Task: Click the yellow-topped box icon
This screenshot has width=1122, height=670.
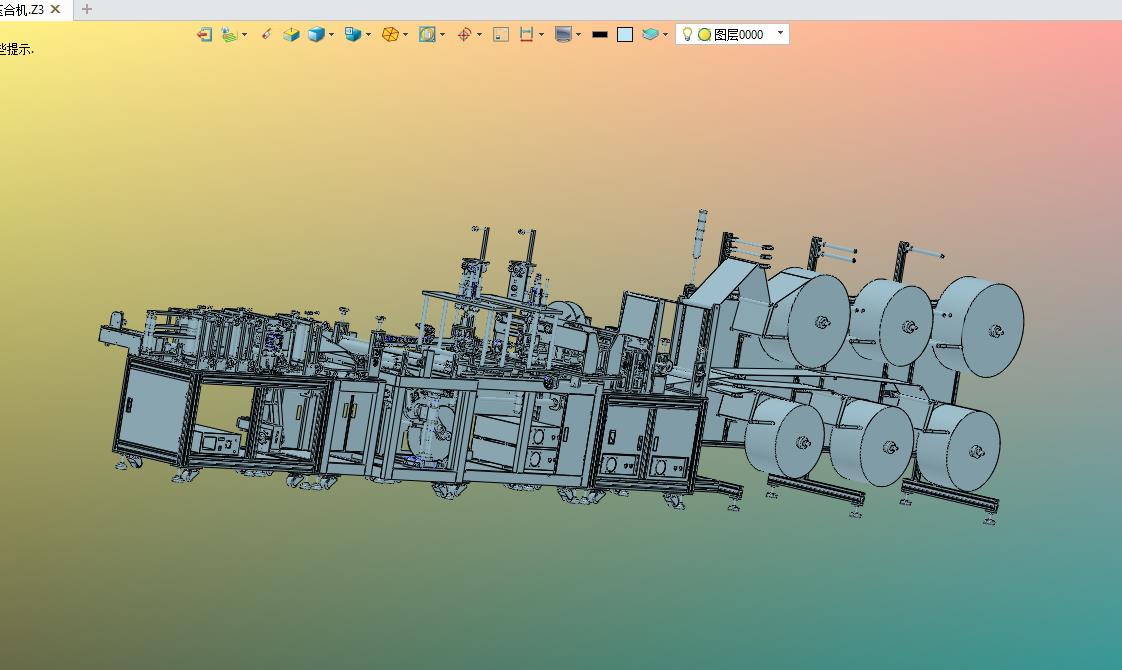Action: coord(291,34)
